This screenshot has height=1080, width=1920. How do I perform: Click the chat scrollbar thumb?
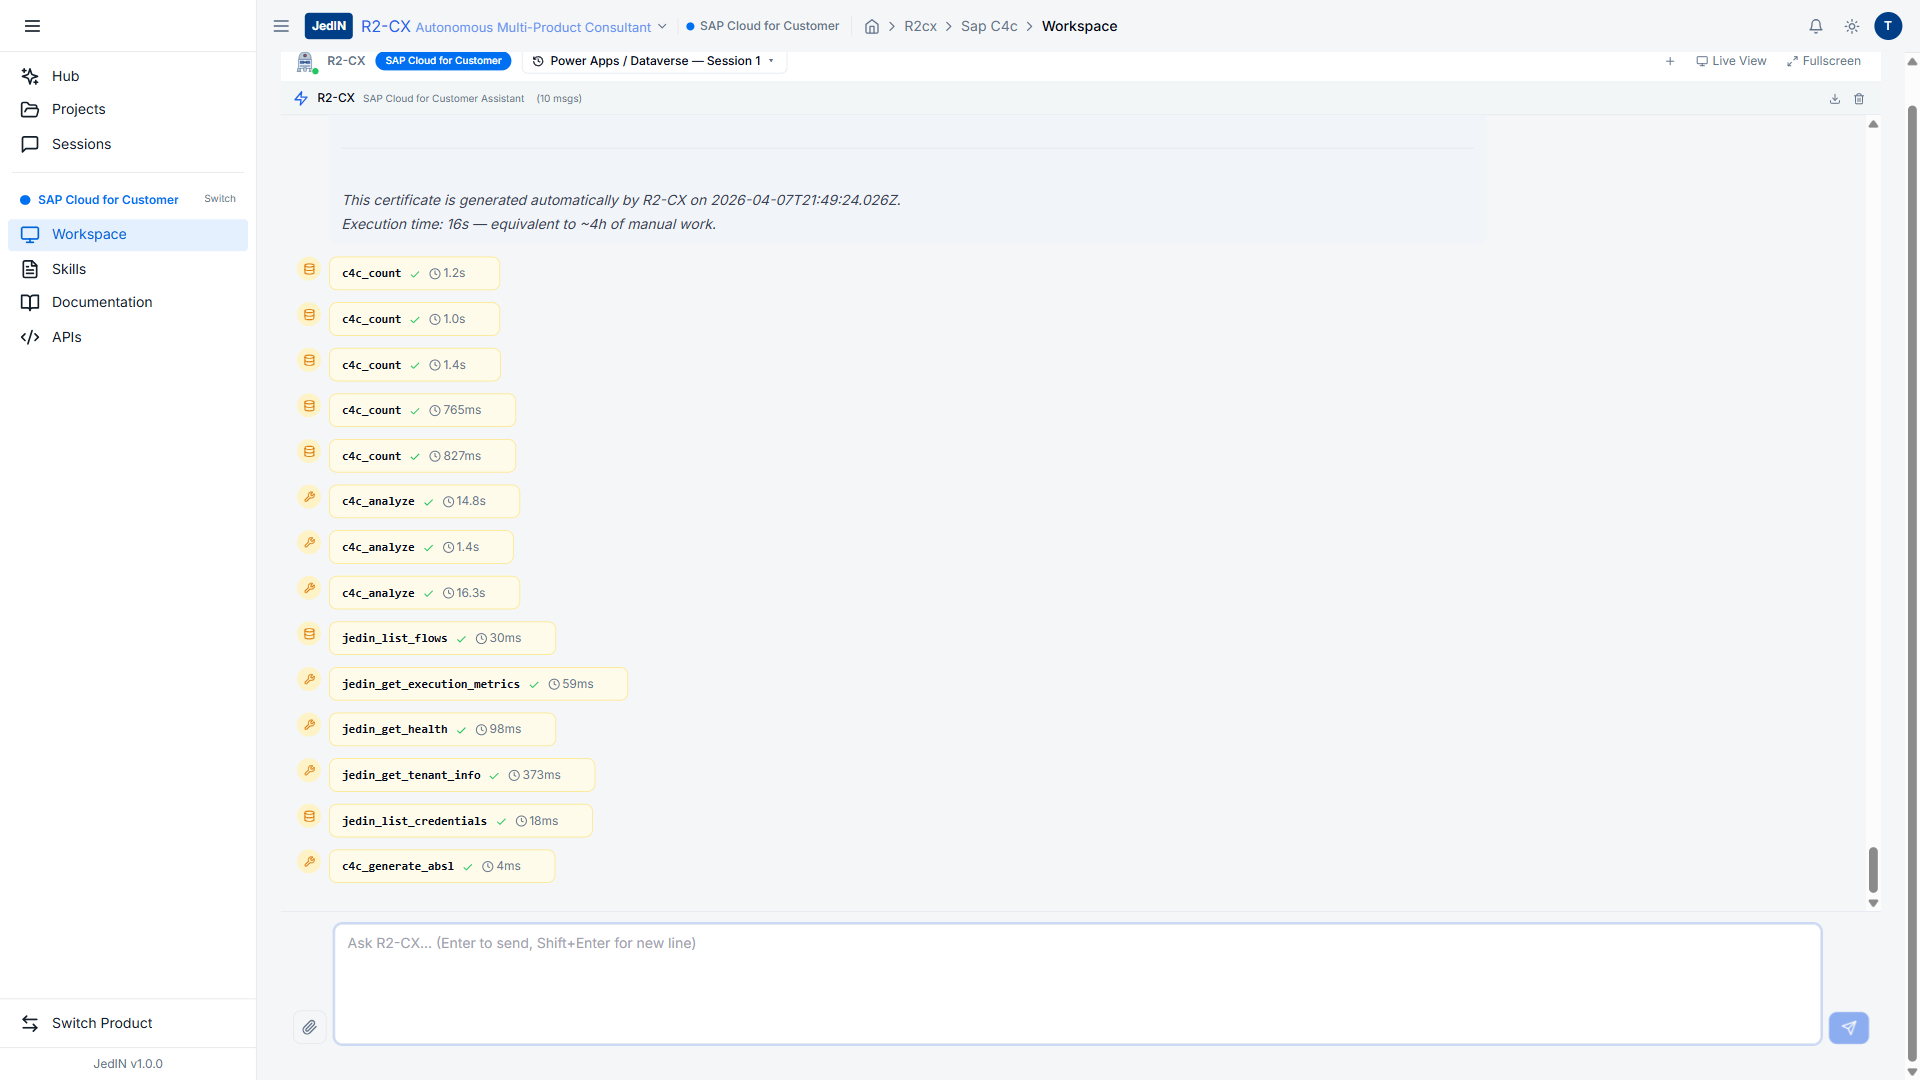(x=1873, y=869)
